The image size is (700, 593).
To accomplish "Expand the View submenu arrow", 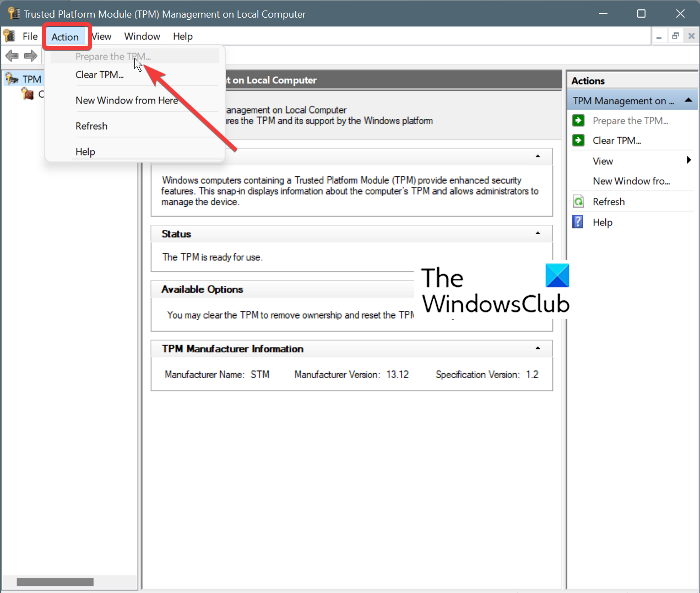I will [x=689, y=160].
